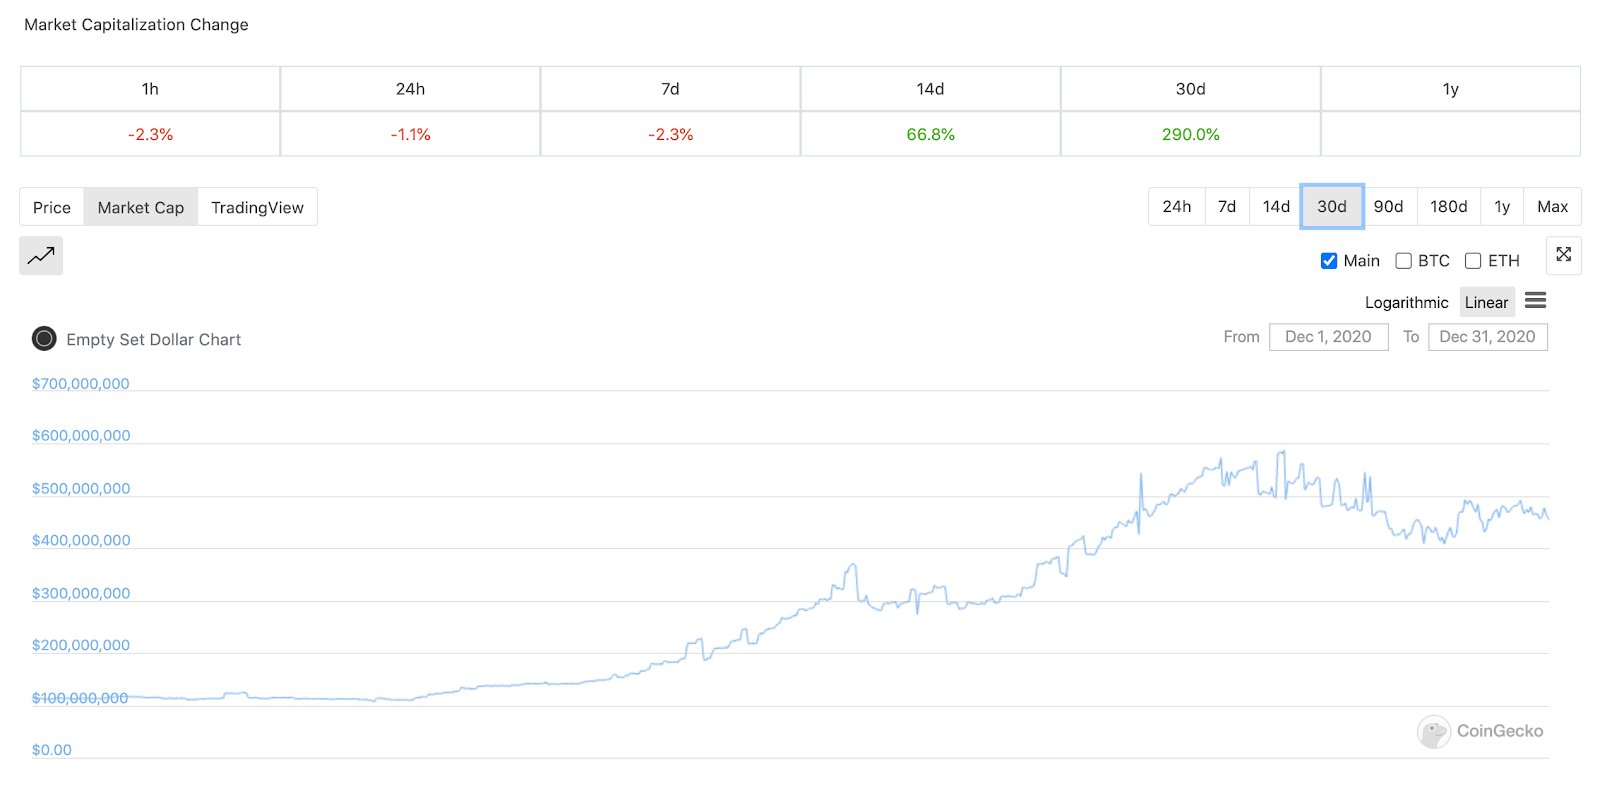Enable the ETH comparison checkbox
Screen dimensions: 1600x798
coord(1473,261)
